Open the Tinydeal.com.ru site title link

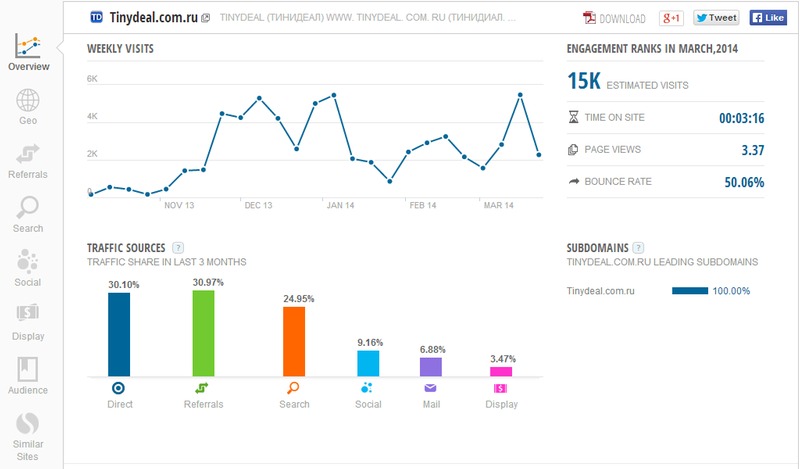[154, 17]
